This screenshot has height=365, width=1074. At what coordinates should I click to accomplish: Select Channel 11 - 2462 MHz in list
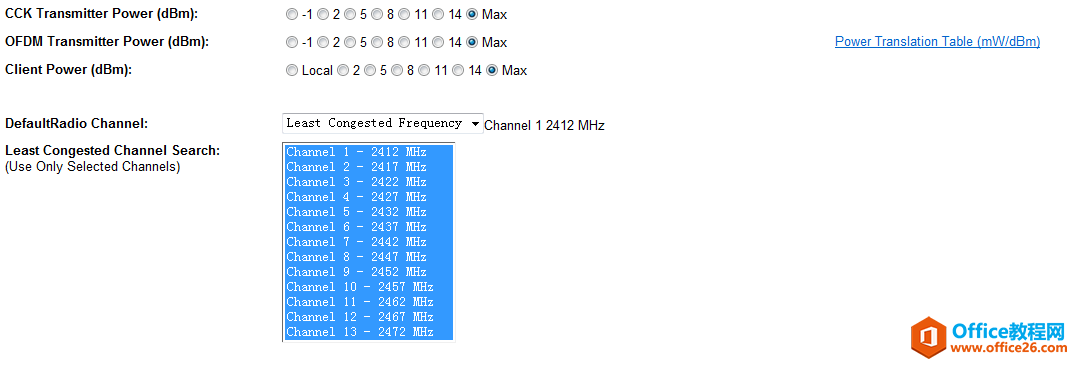(369, 302)
